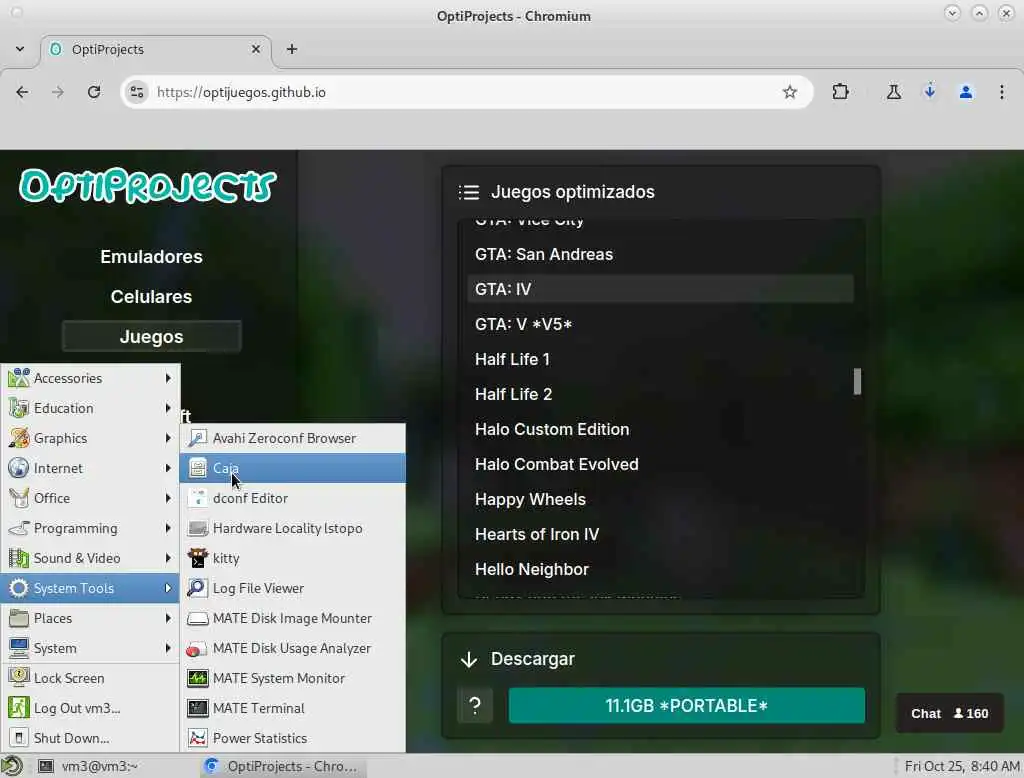Image resolution: width=1024 pixels, height=778 pixels.
Task: Click the browser forward arrow
Action: 58,92
